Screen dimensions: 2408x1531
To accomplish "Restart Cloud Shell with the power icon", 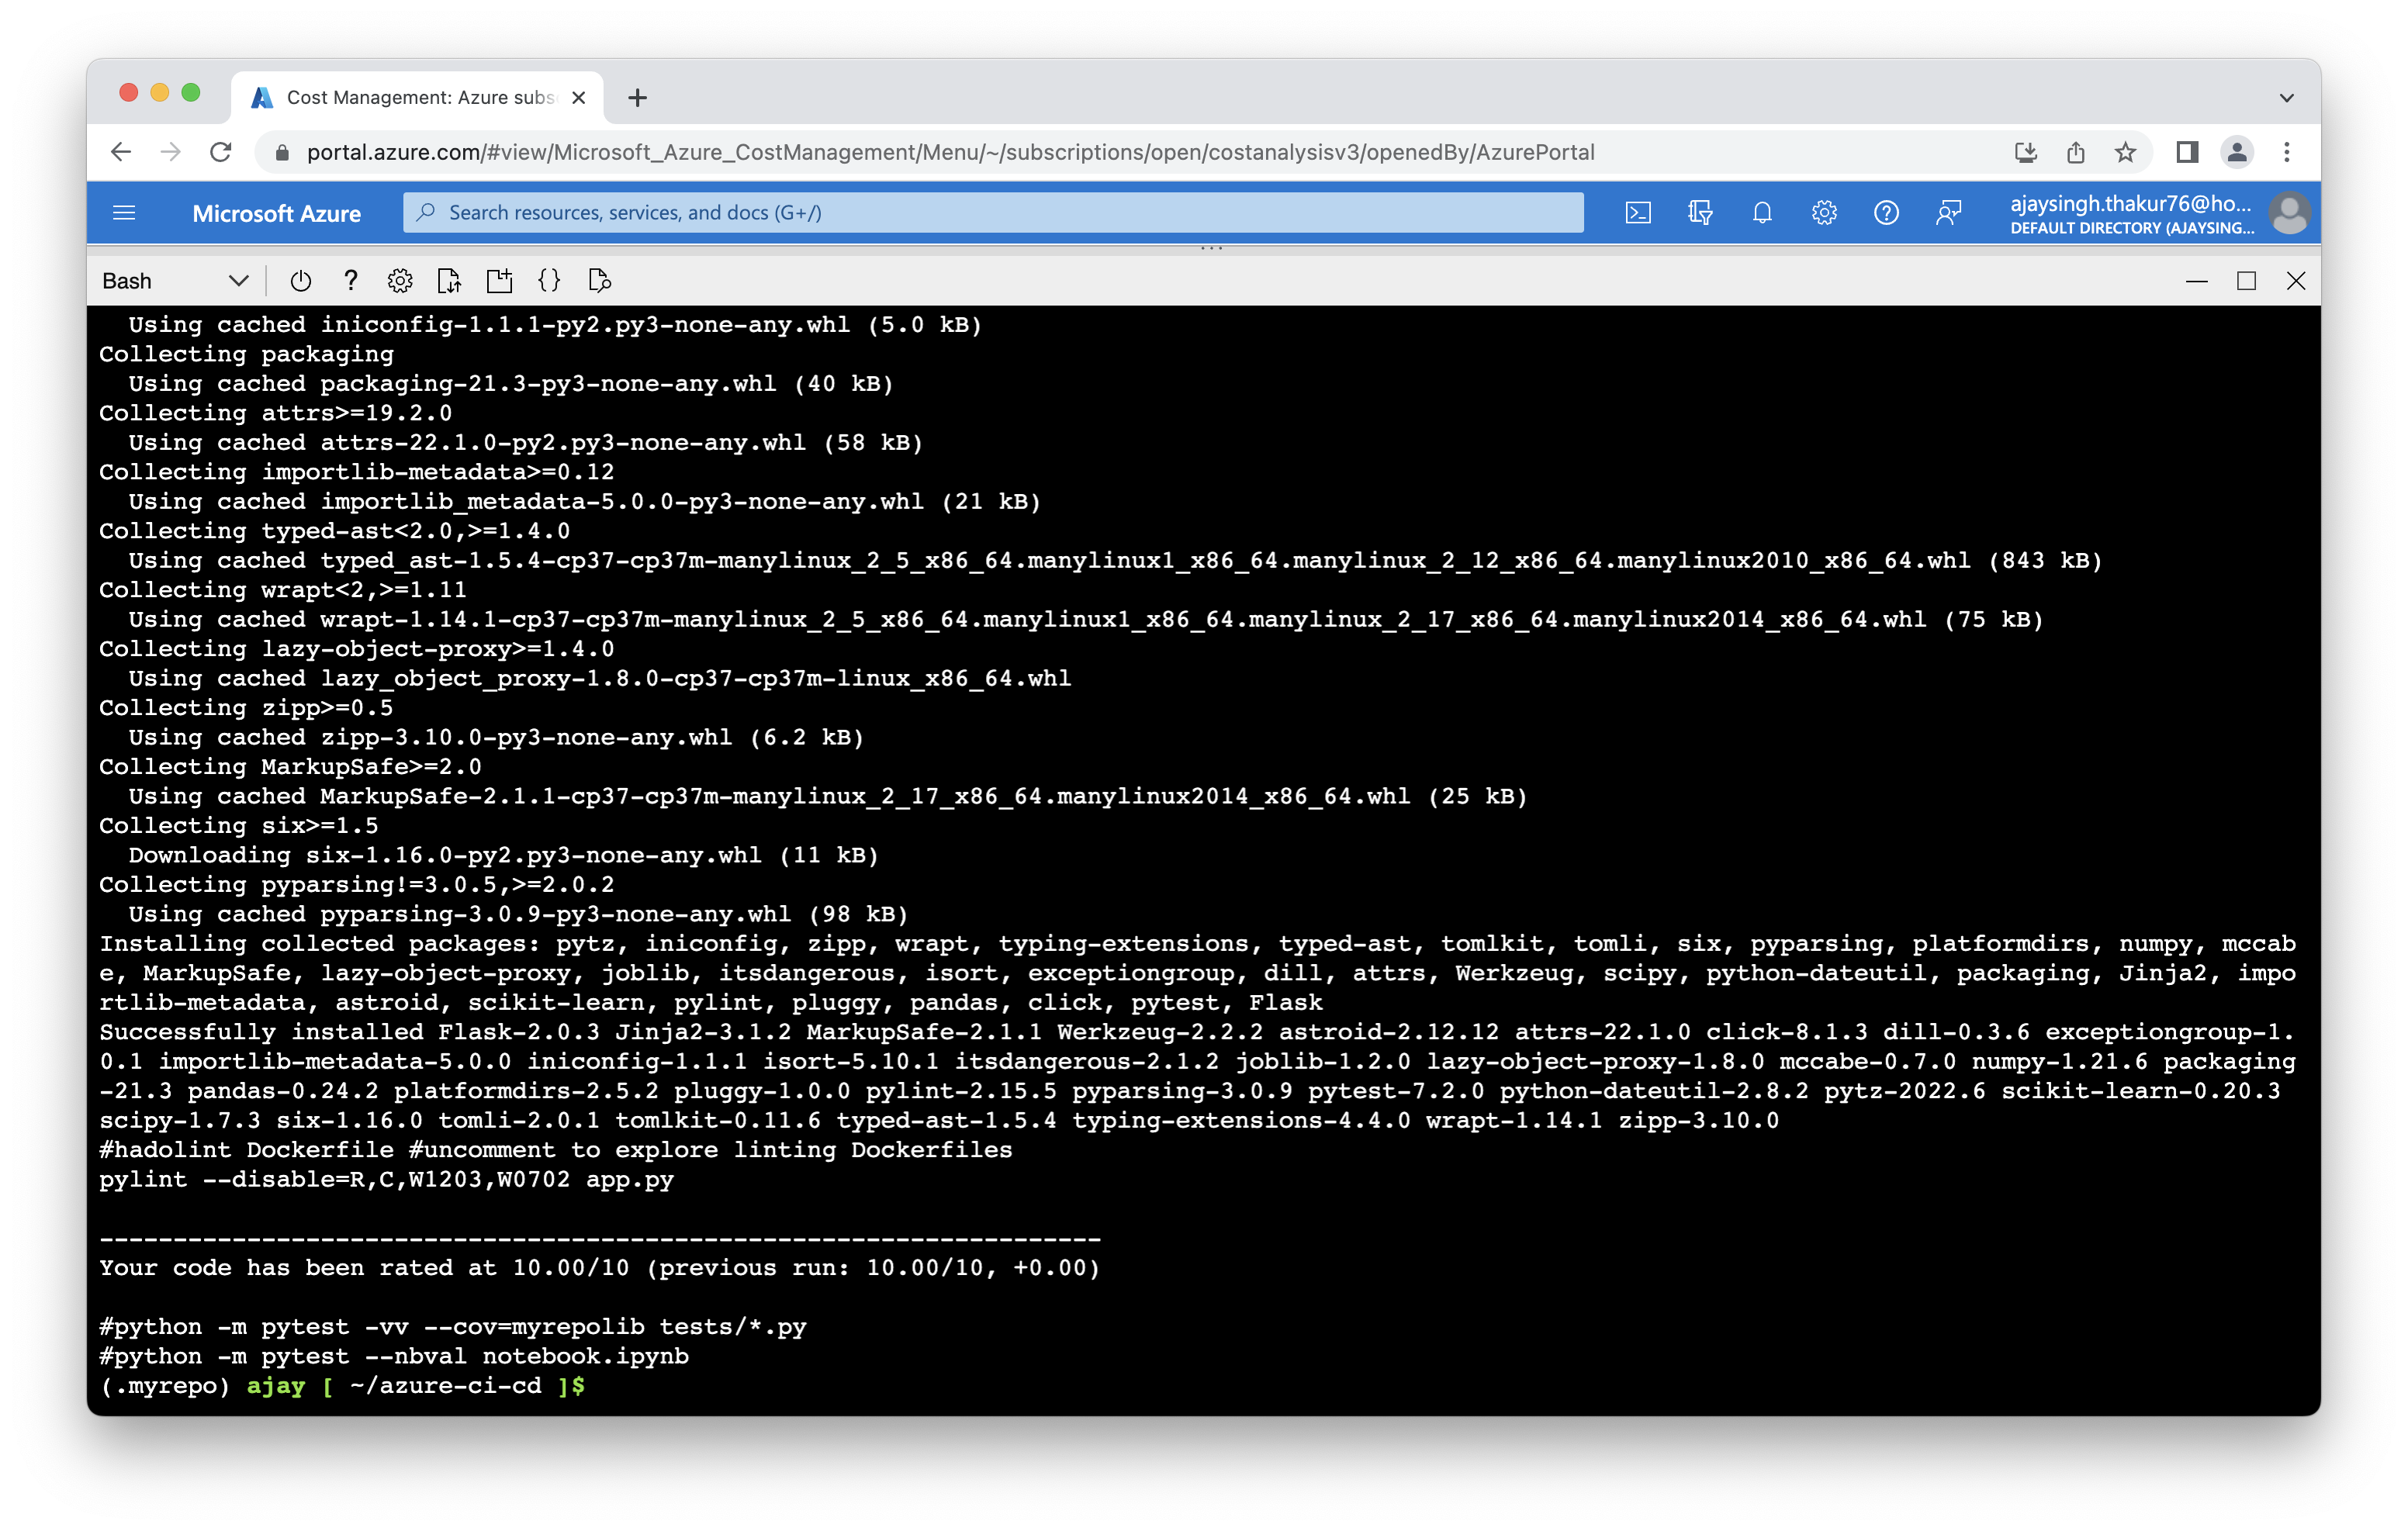I will click(300, 281).
